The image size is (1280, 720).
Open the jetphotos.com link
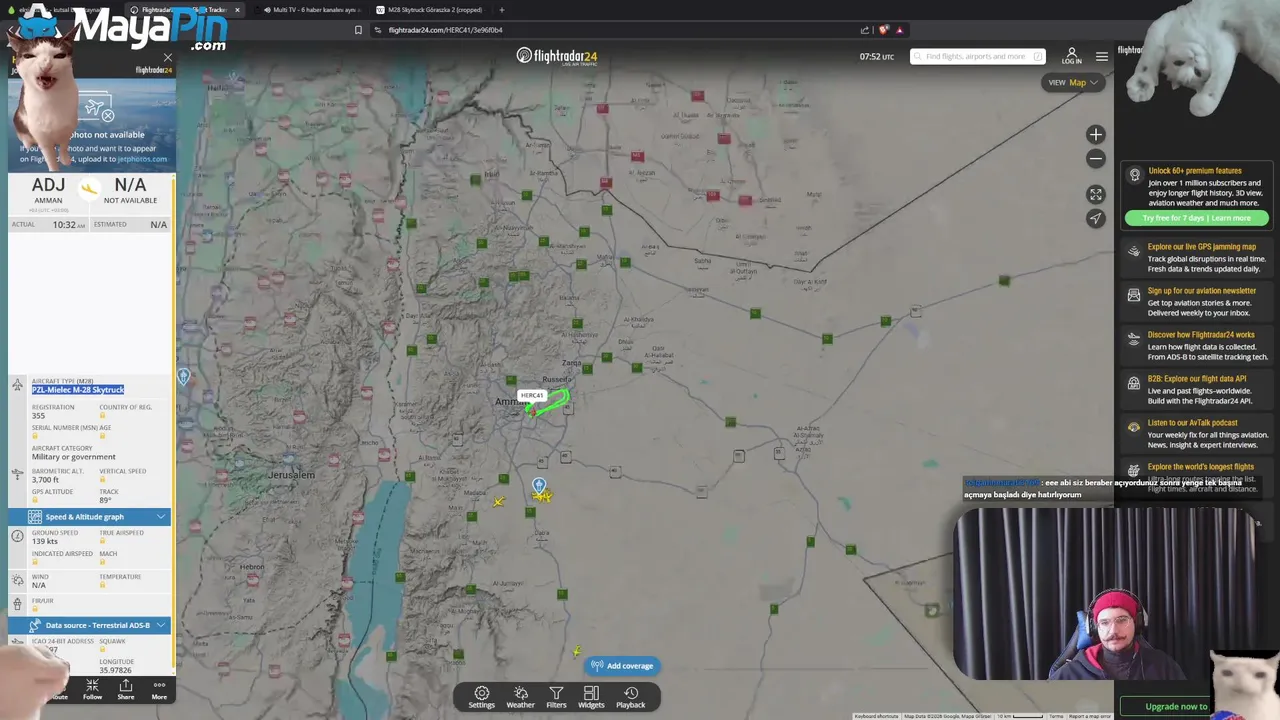coord(142,159)
